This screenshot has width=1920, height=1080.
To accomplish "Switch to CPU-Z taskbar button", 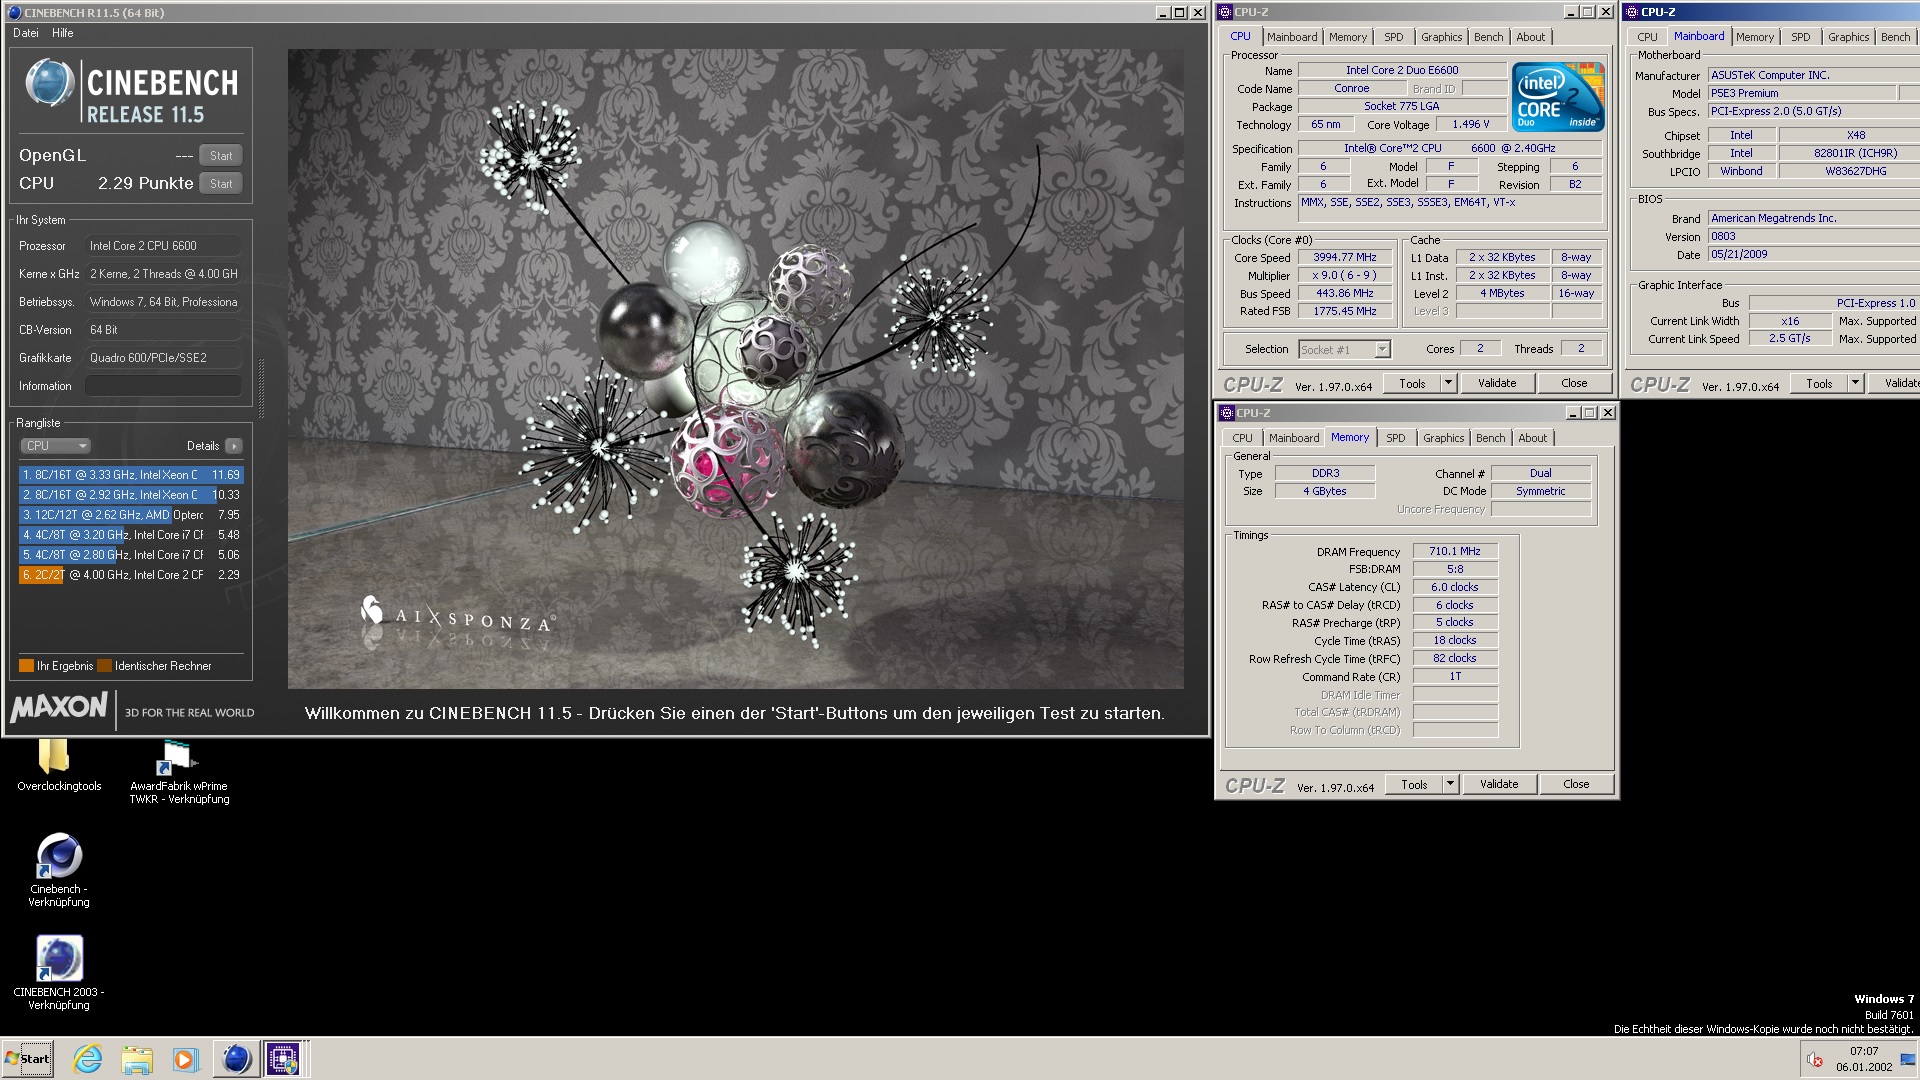I will 283,1059.
